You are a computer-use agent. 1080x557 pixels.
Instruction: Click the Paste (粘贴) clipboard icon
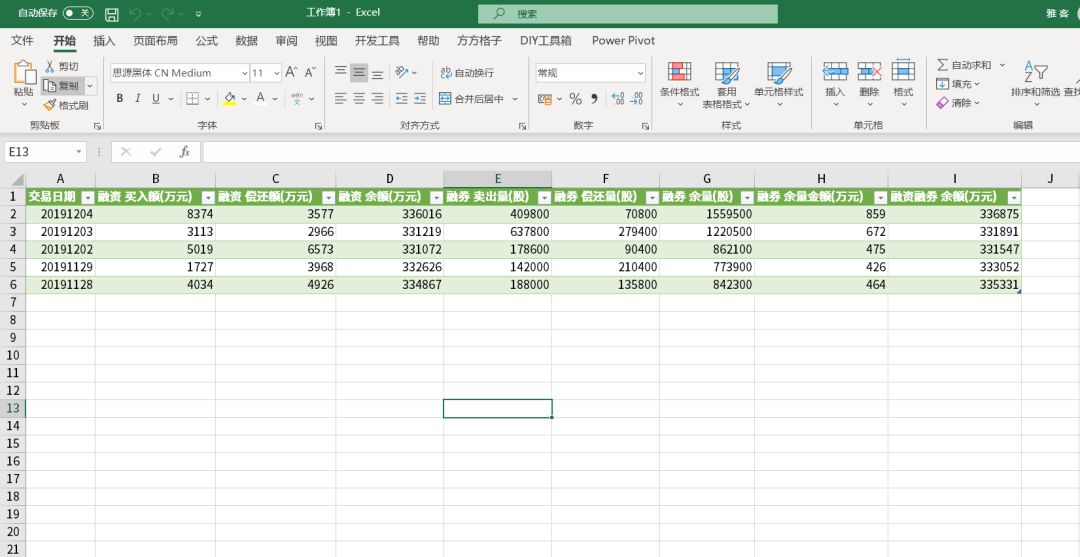coord(23,73)
